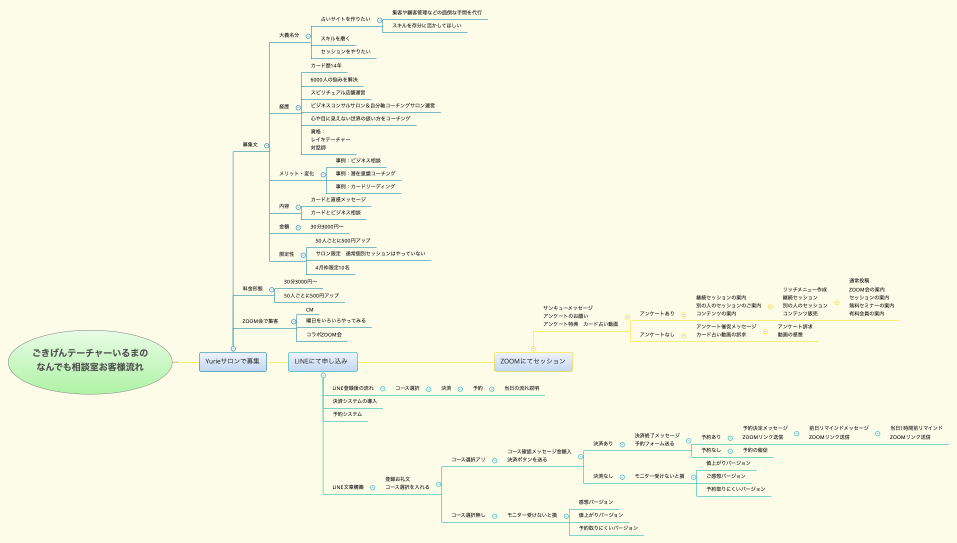957x543 pixels.
Task: Select the green central topic ellipse
Action: pos(89,361)
